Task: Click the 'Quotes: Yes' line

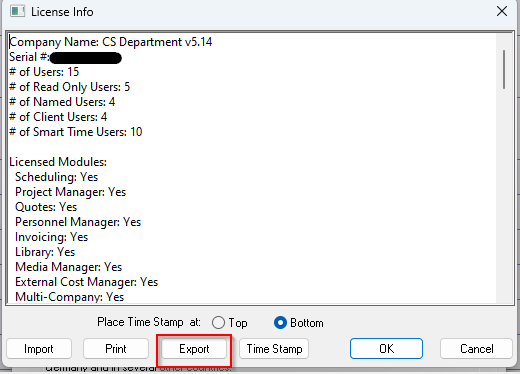Action: pyautogui.click(x=46, y=207)
